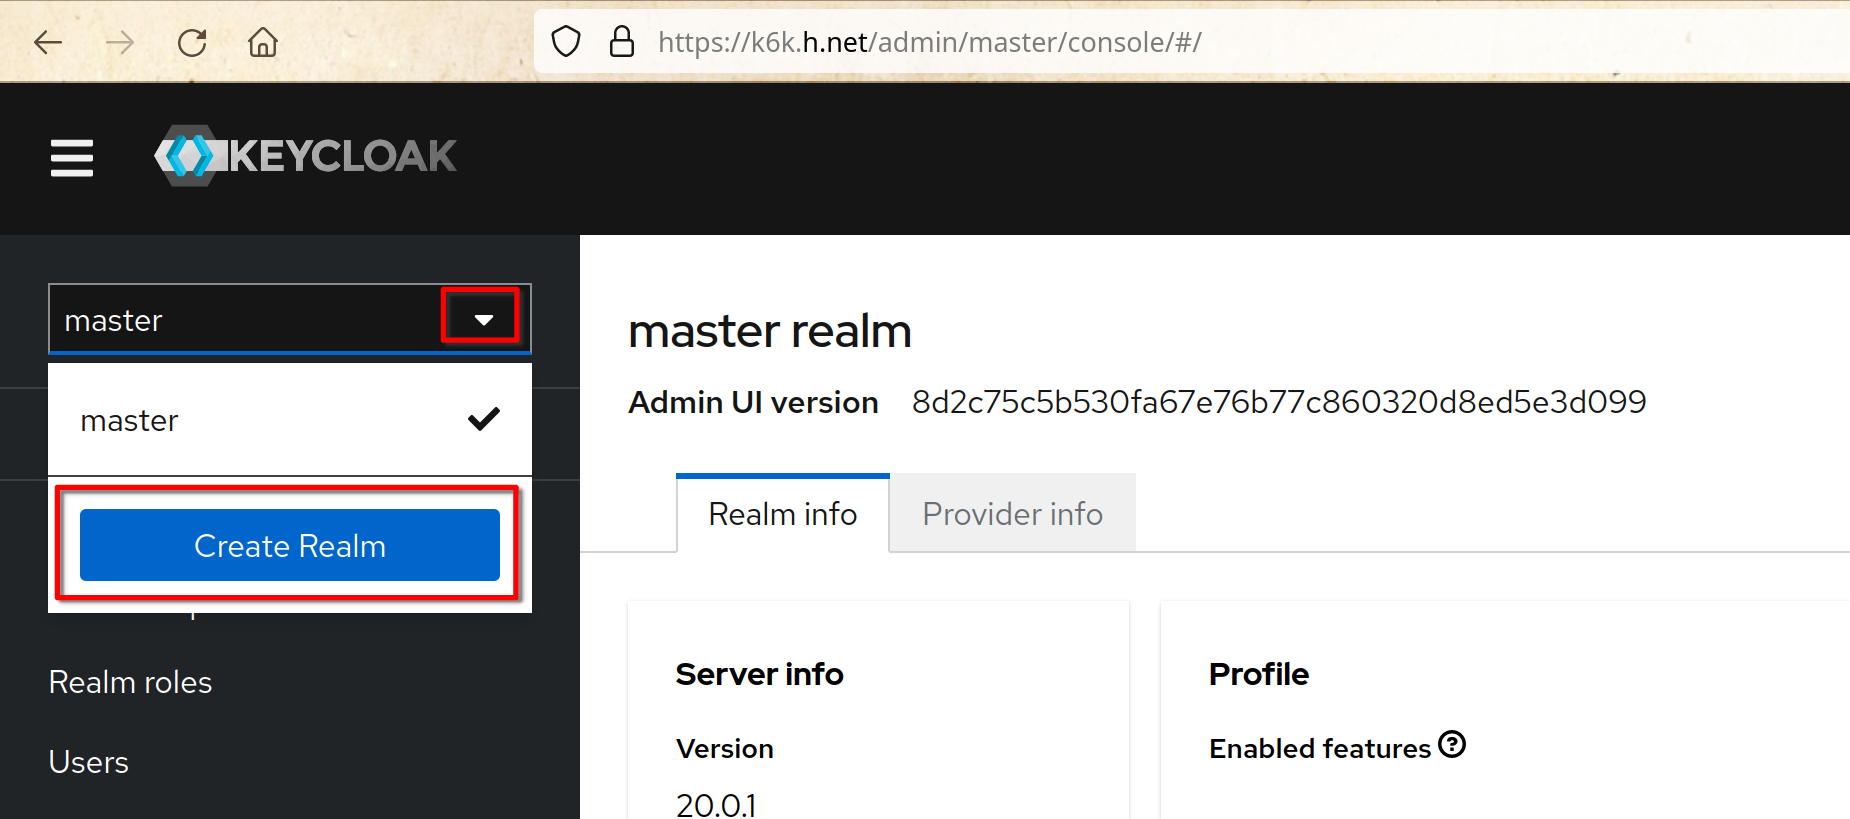This screenshot has height=819, width=1850.
Task: Click the browser forward arrow
Action: tap(120, 42)
